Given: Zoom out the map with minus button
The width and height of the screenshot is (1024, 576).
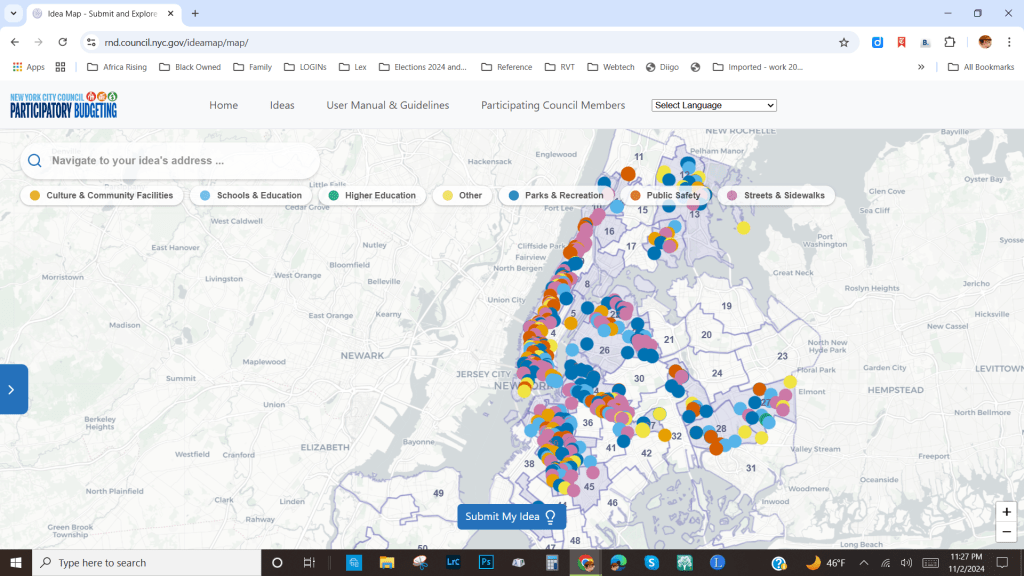Looking at the screenshot, I should point(1006,533).
